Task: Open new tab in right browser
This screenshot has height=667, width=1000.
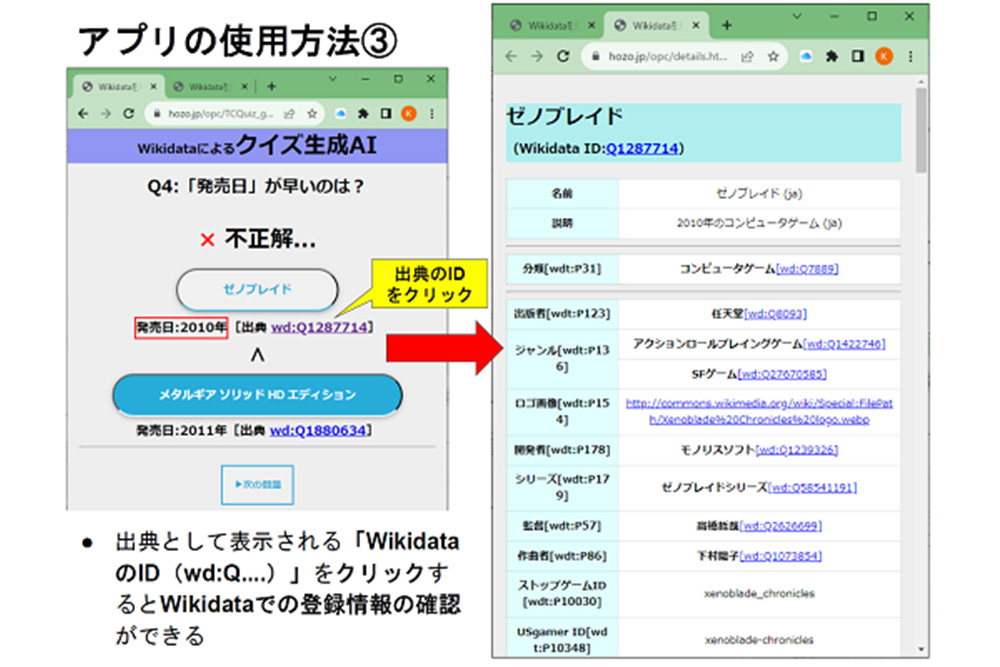Action: [x=726, y=26]
